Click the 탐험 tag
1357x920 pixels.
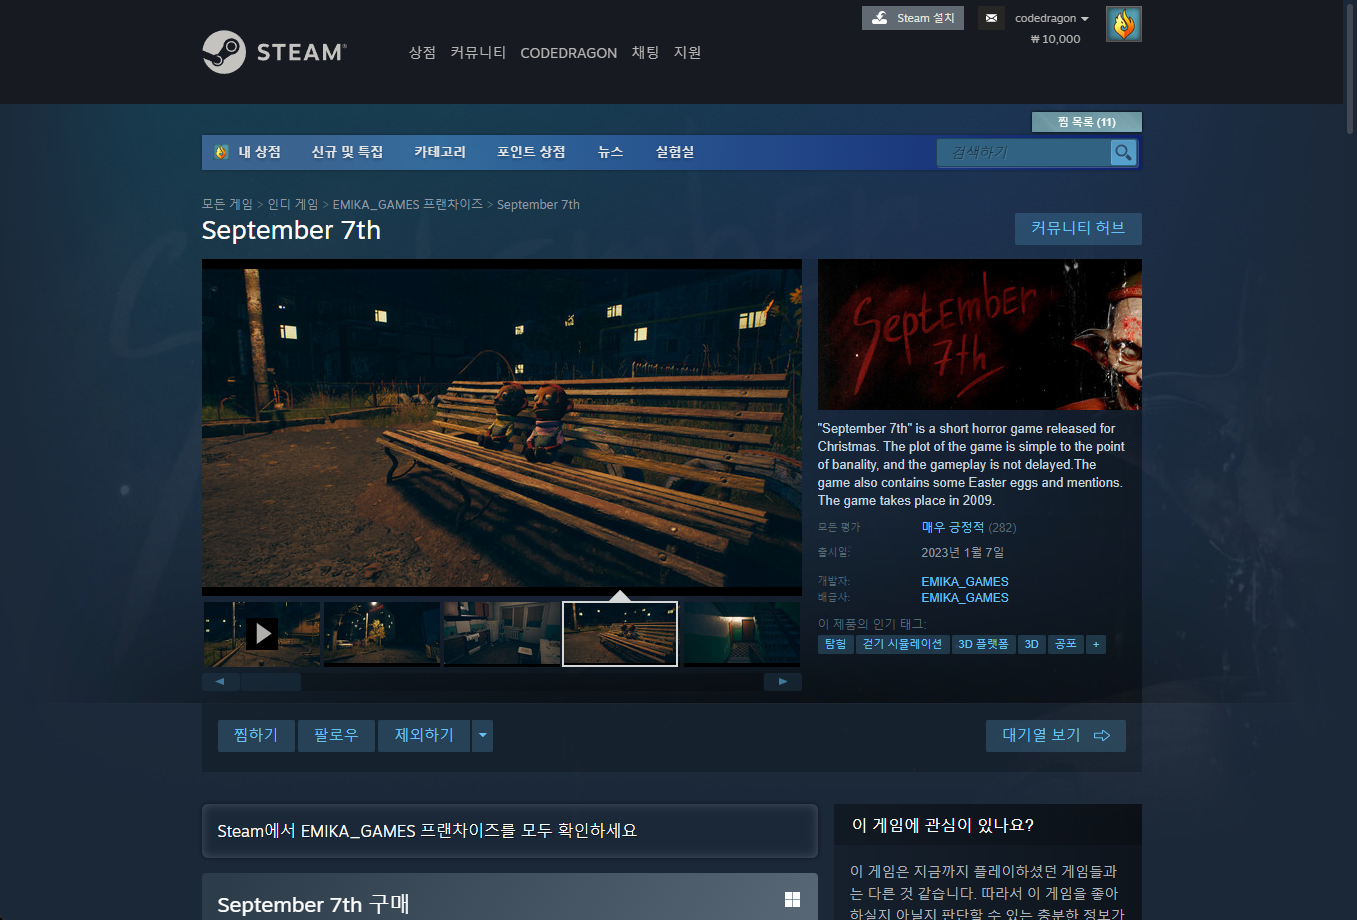pyautogui.click(x=835, y=644)
